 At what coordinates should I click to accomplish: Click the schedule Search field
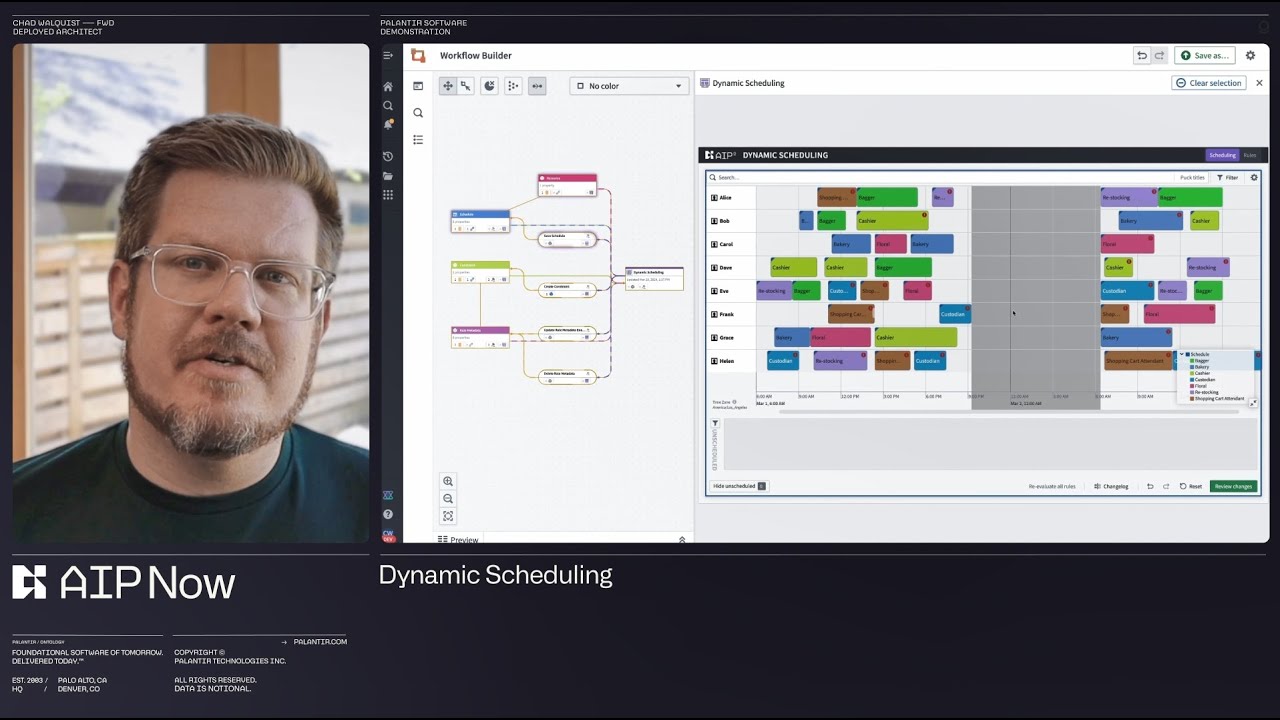(940, 177)
